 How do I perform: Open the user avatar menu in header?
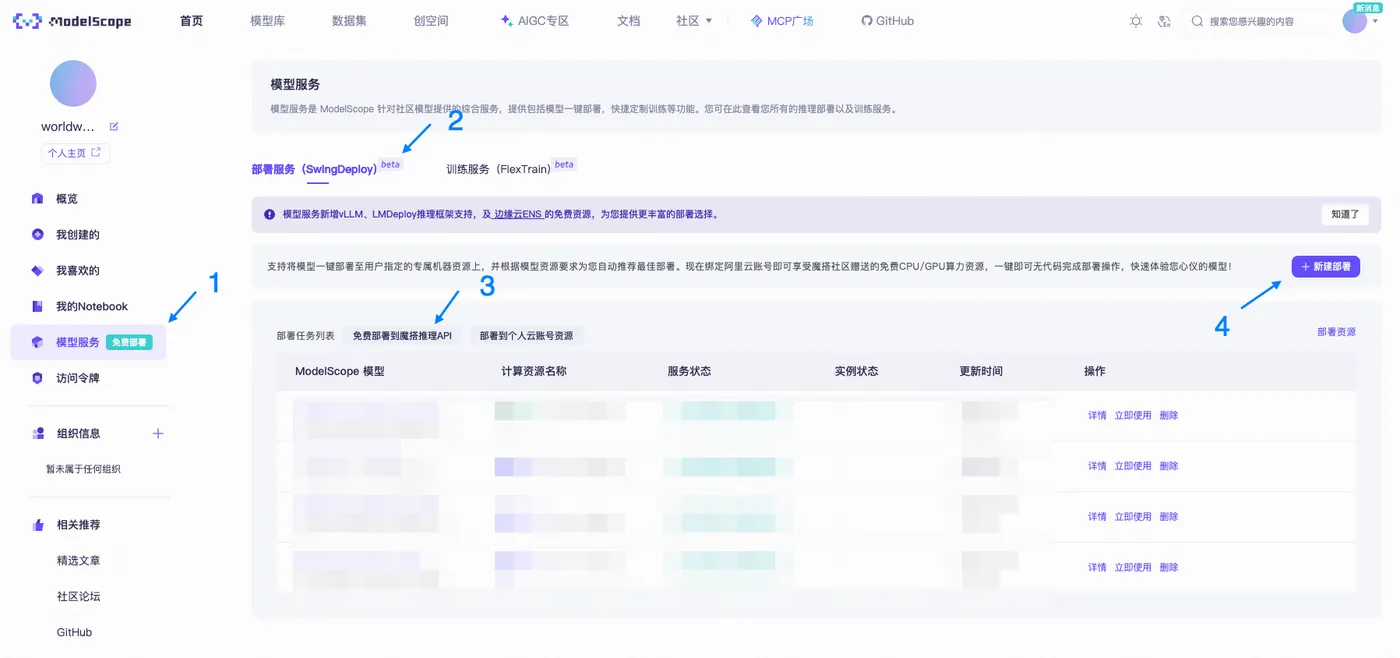(x=1355, y=21)
